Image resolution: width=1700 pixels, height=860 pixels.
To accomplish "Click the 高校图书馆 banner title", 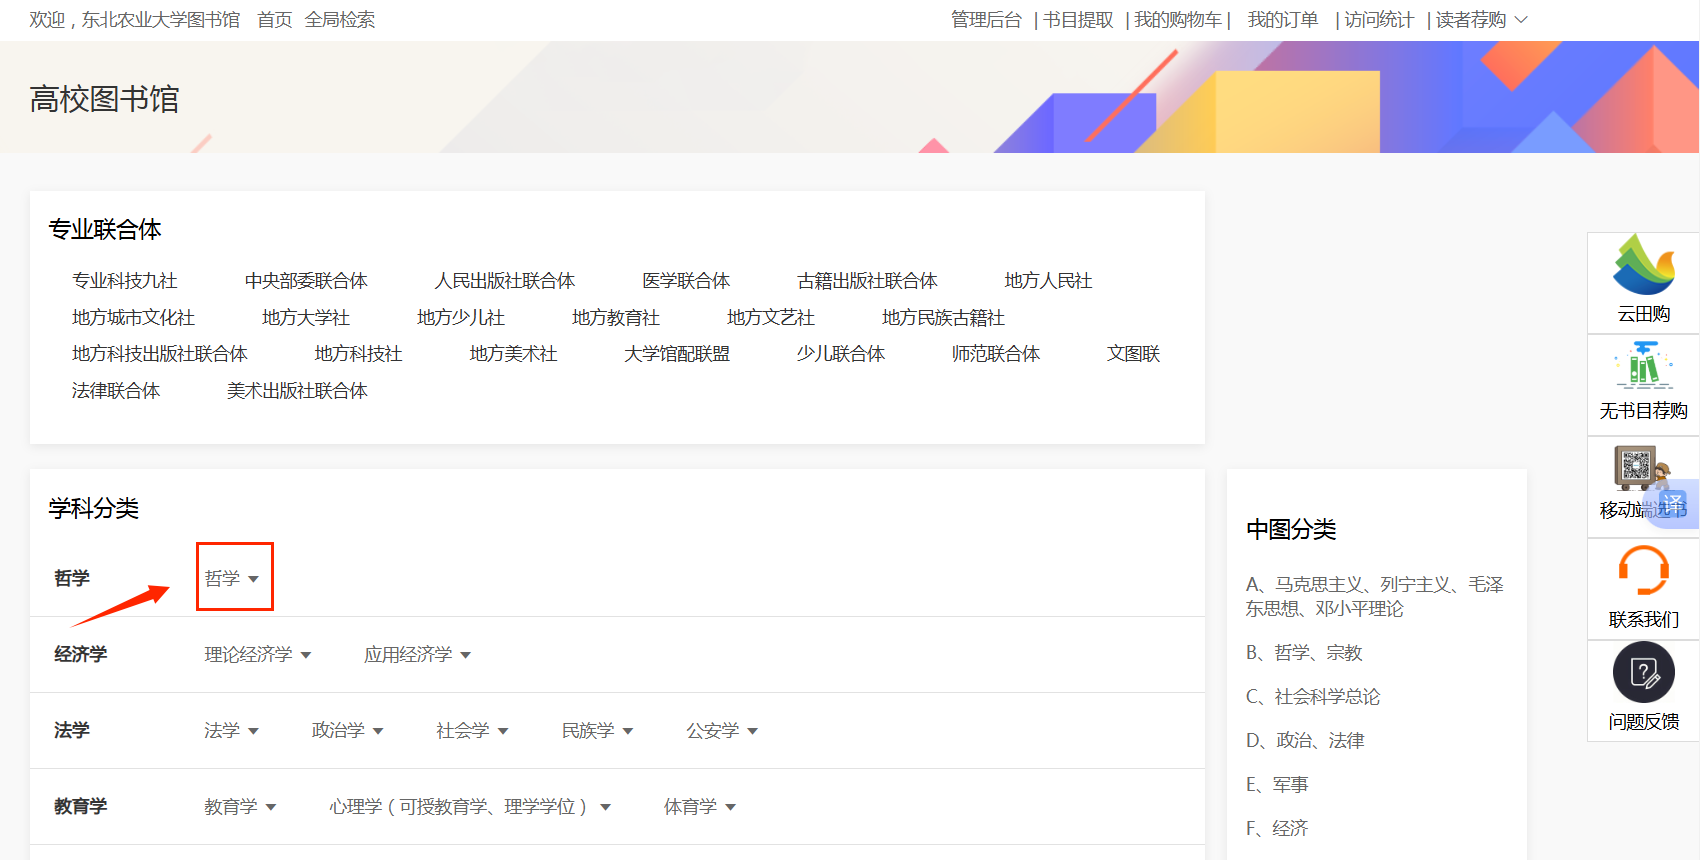I will [104, 99].
